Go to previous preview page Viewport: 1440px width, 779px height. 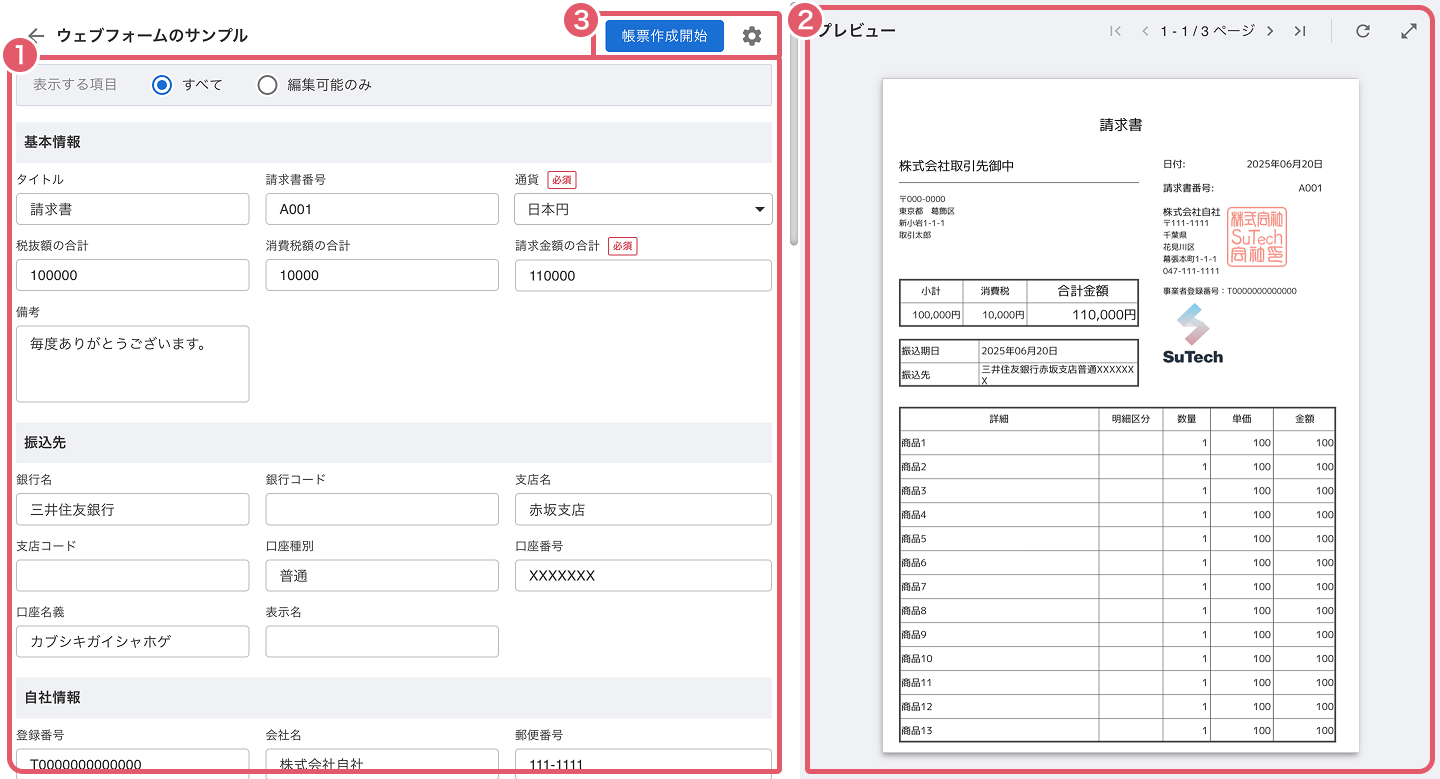pos(1145,31)
